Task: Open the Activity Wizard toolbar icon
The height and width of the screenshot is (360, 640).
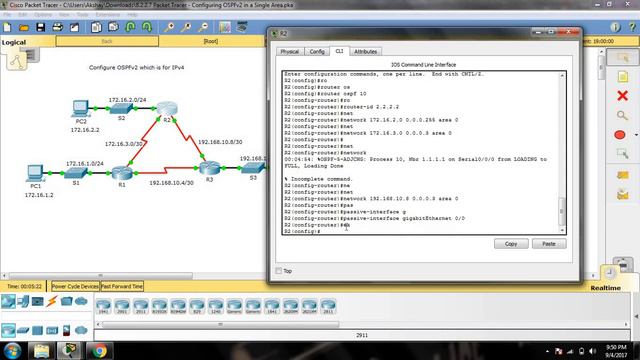Action: 74,27
